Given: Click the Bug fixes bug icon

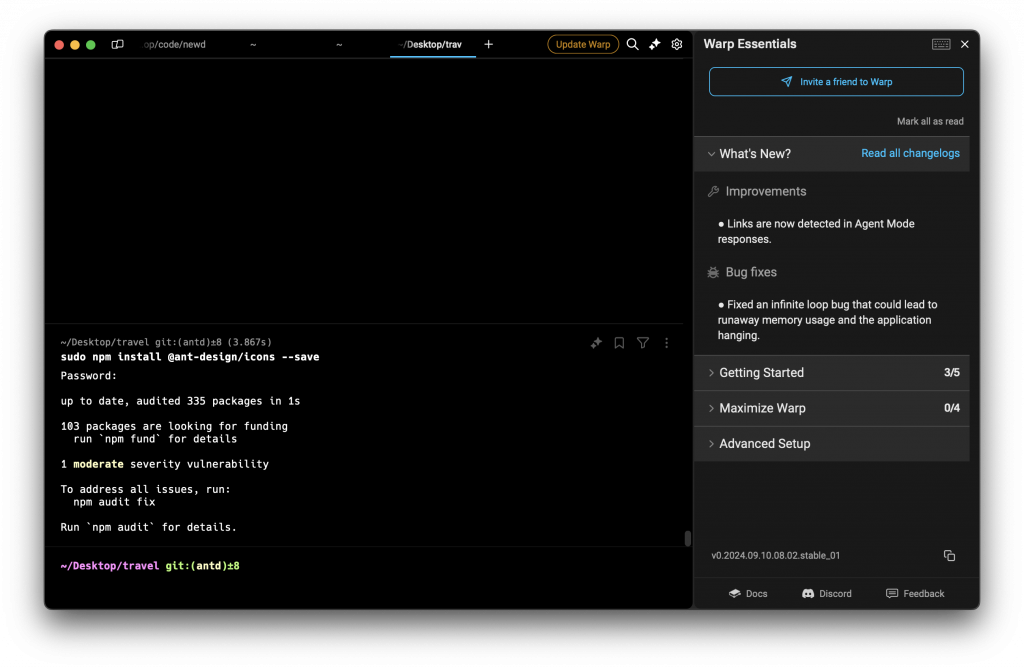Looking at the screenshot, I should (713, 272).
